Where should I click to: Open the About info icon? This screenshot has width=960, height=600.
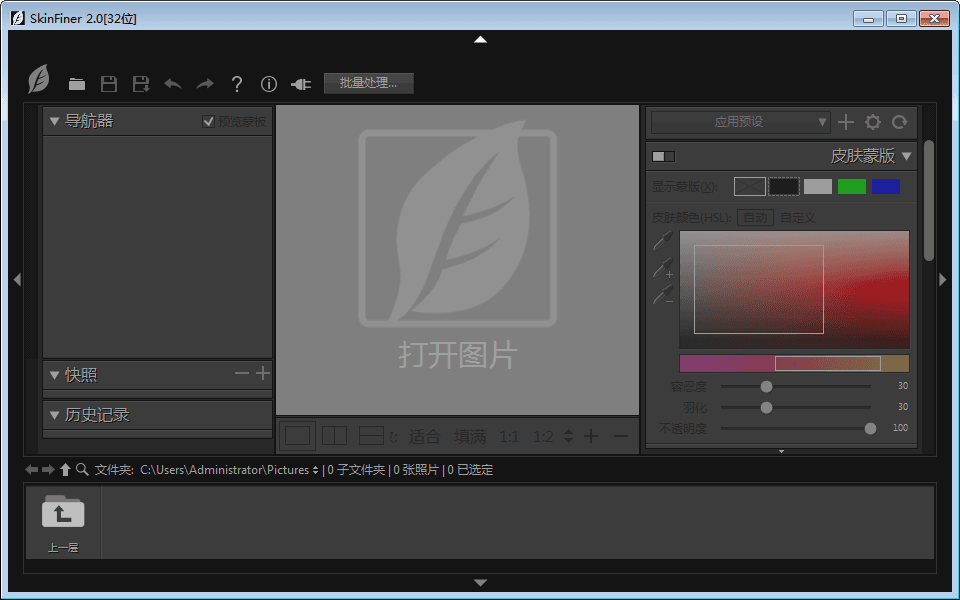(269, 84)
